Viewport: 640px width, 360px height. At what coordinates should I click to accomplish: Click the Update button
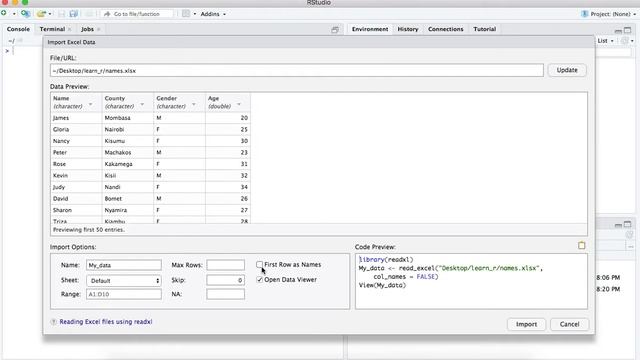(x=567, y=70)
